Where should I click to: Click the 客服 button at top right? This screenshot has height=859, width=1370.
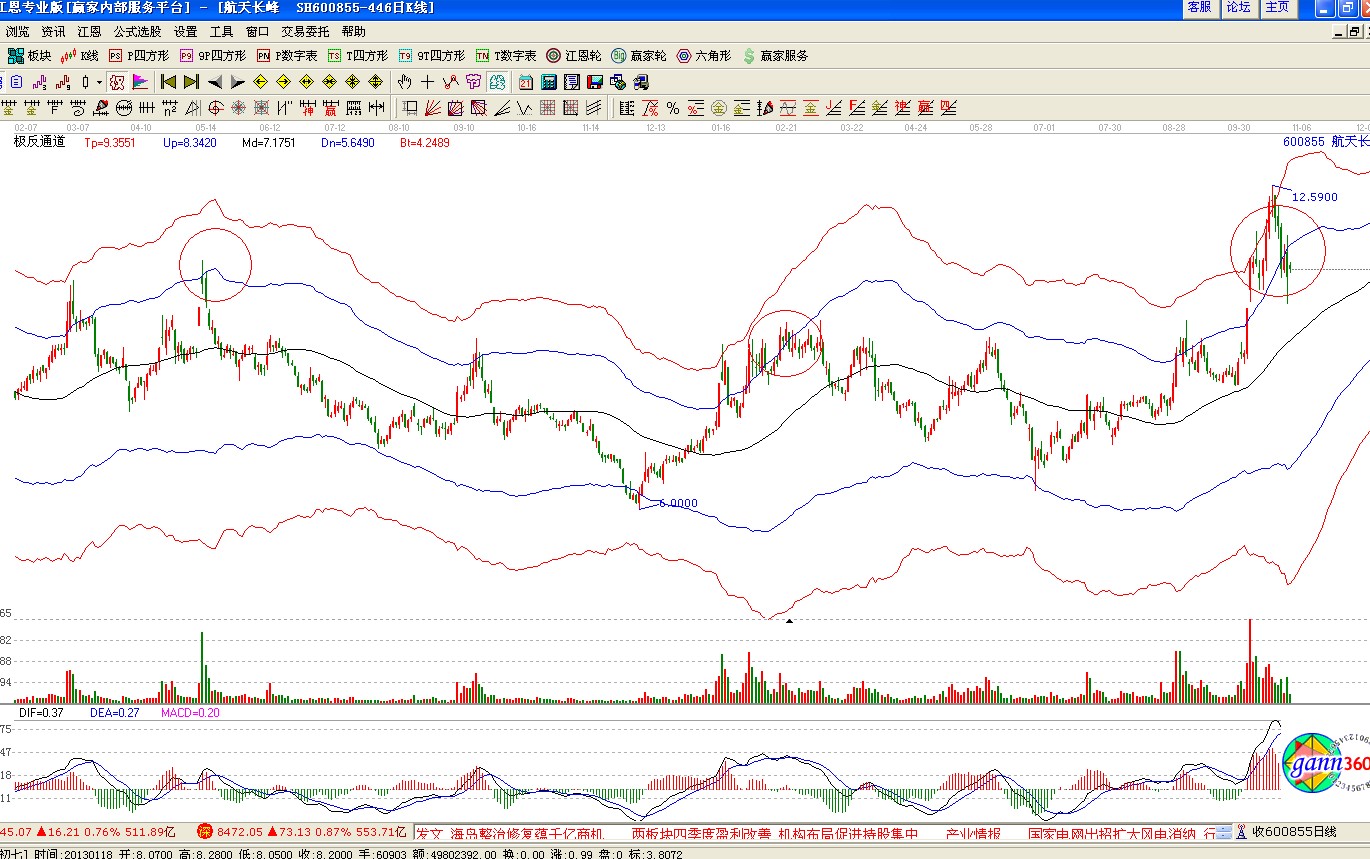click(x=1199, y=8)
